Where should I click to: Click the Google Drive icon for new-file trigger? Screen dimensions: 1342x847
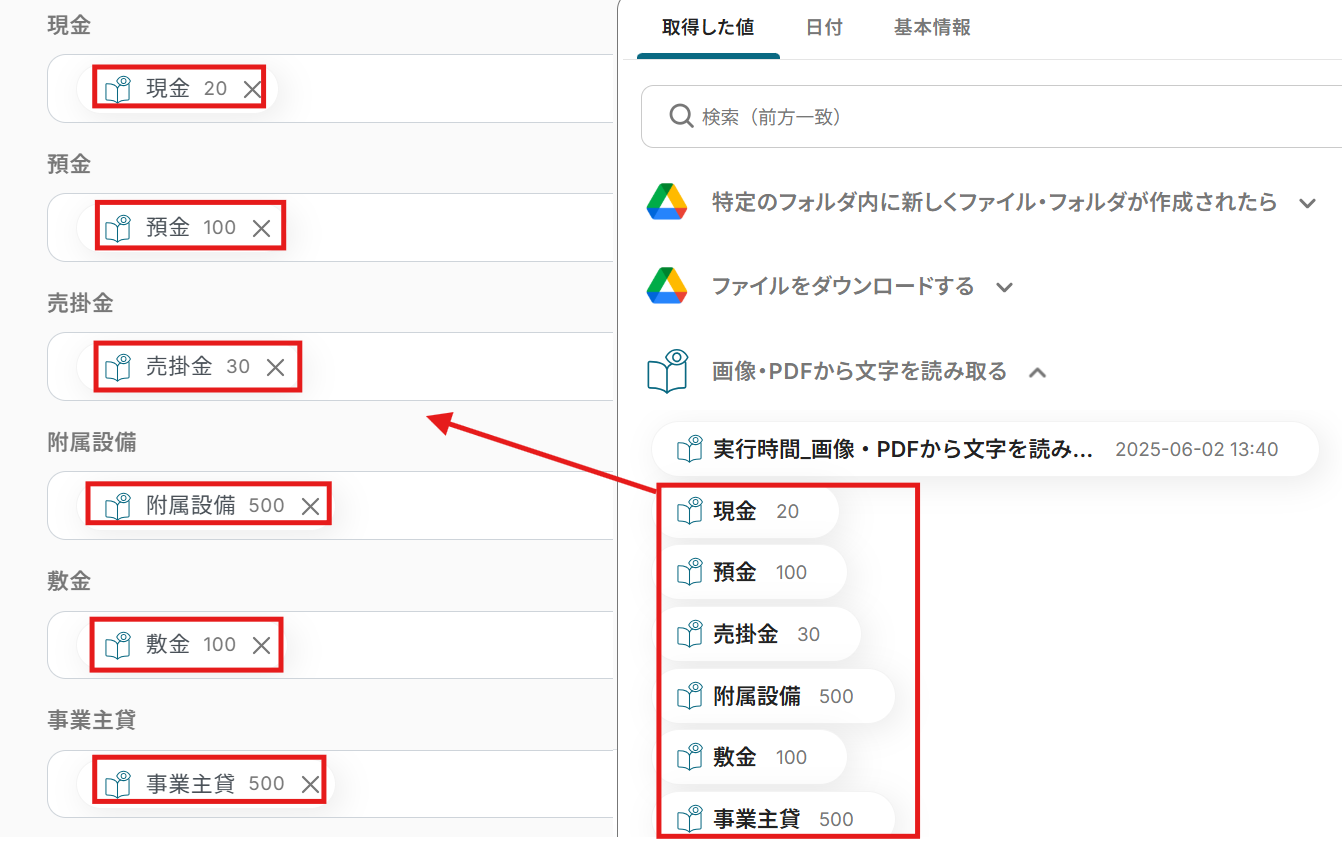point(666,202)
